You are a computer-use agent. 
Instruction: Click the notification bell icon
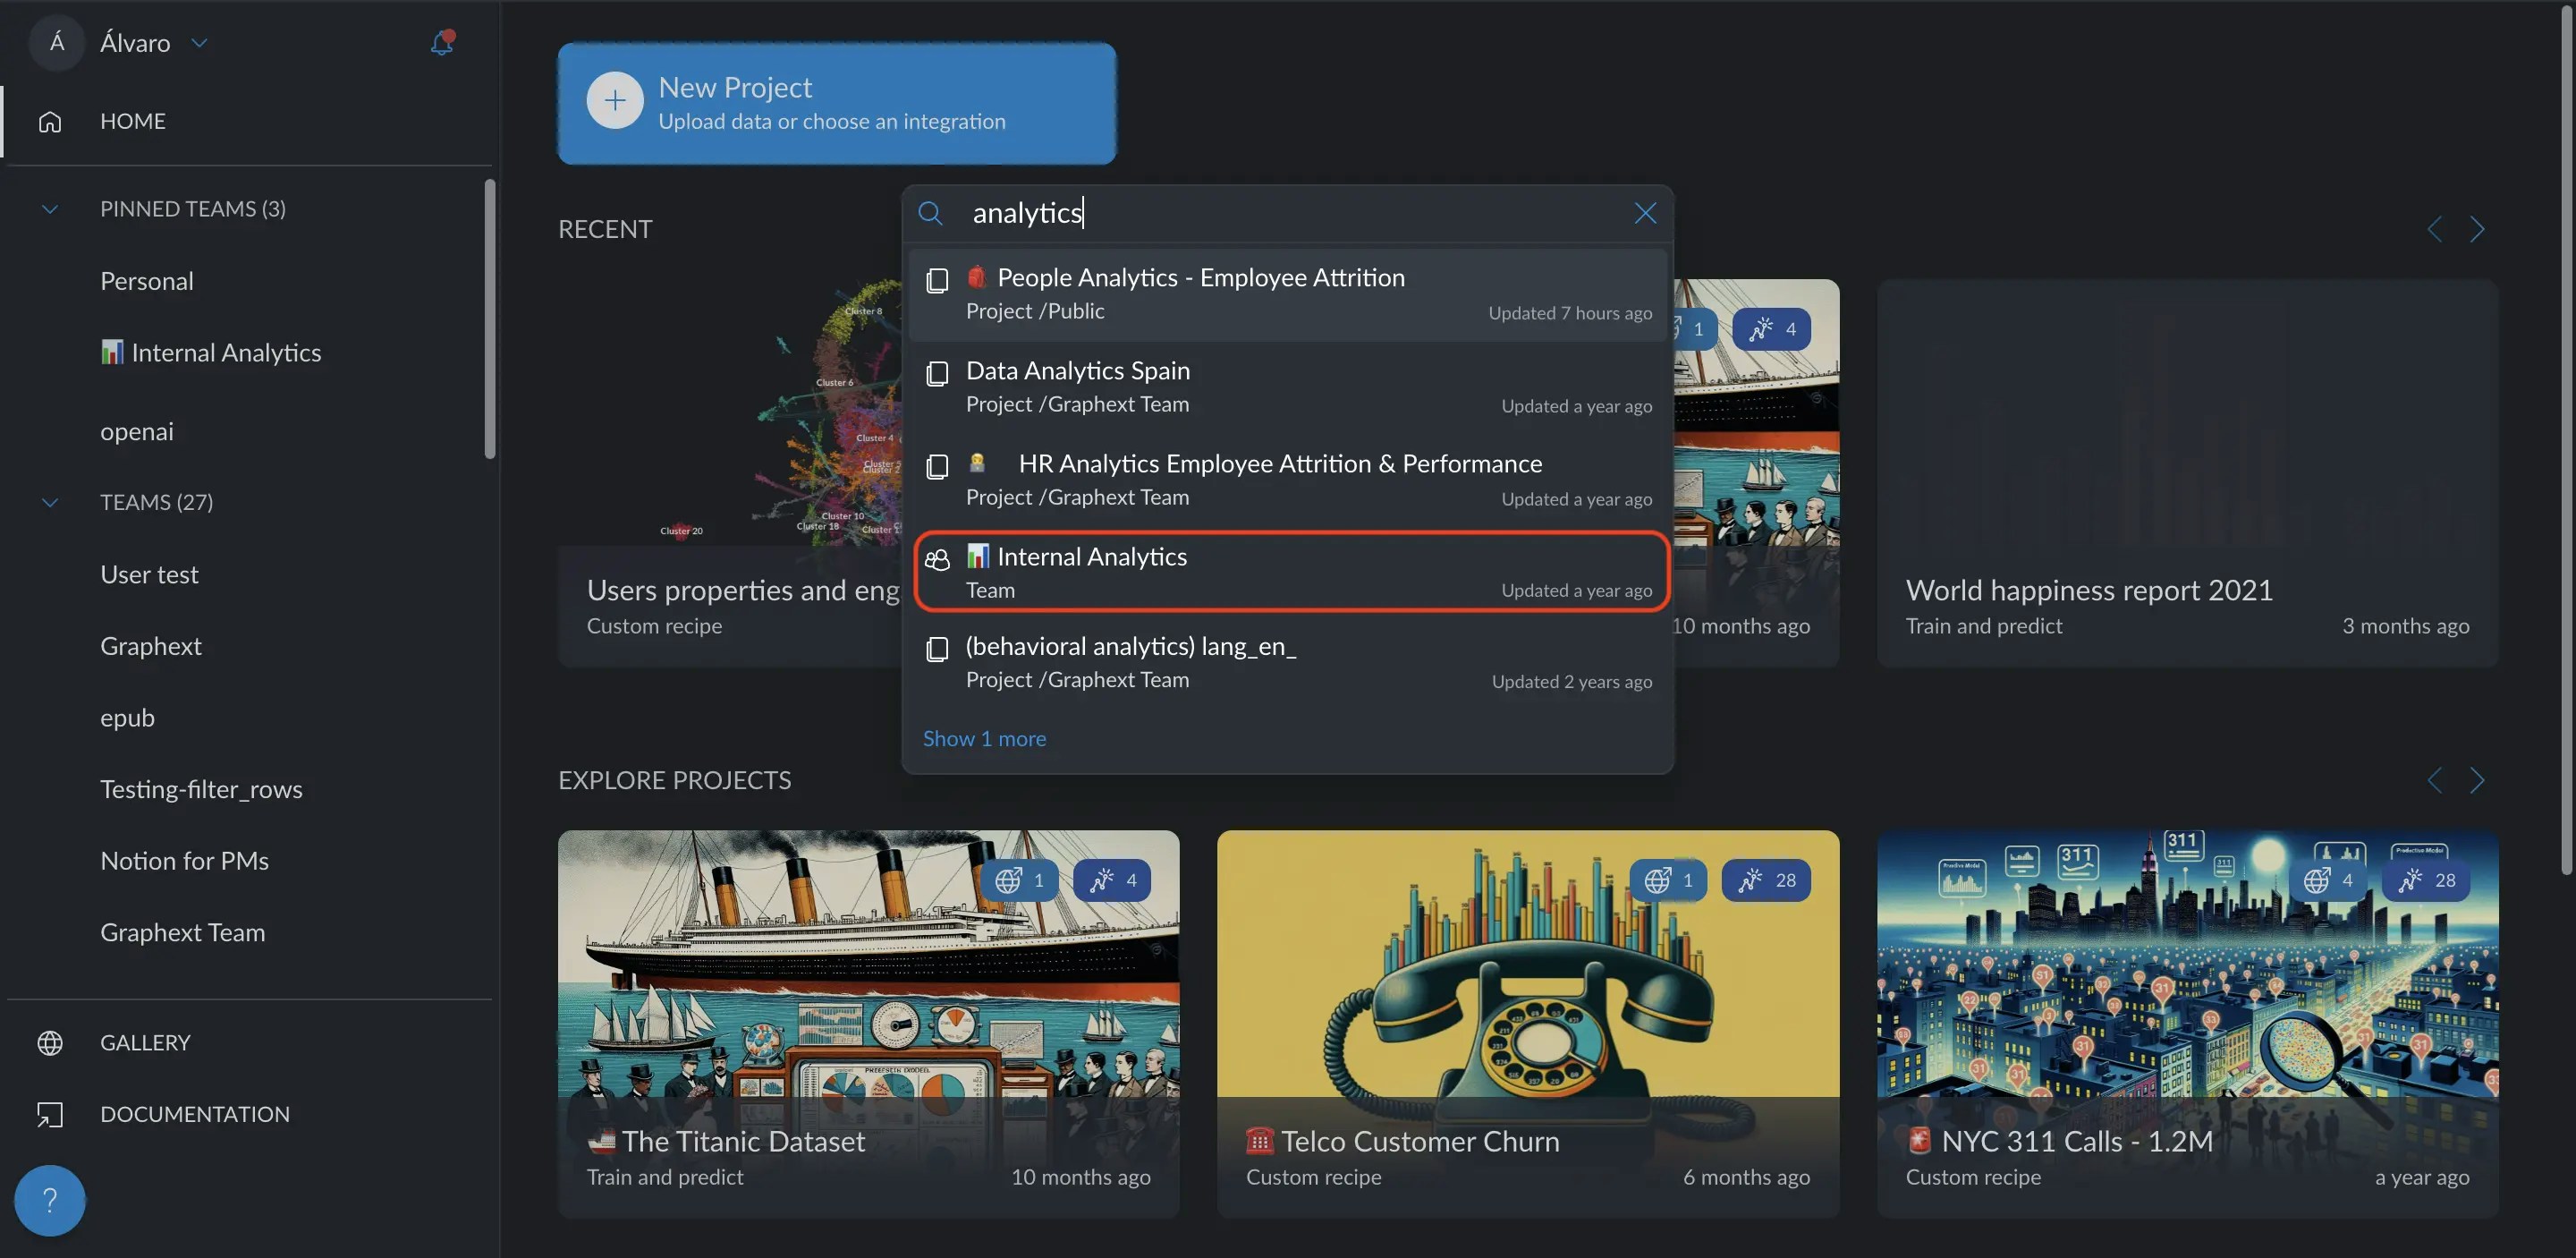441,42
